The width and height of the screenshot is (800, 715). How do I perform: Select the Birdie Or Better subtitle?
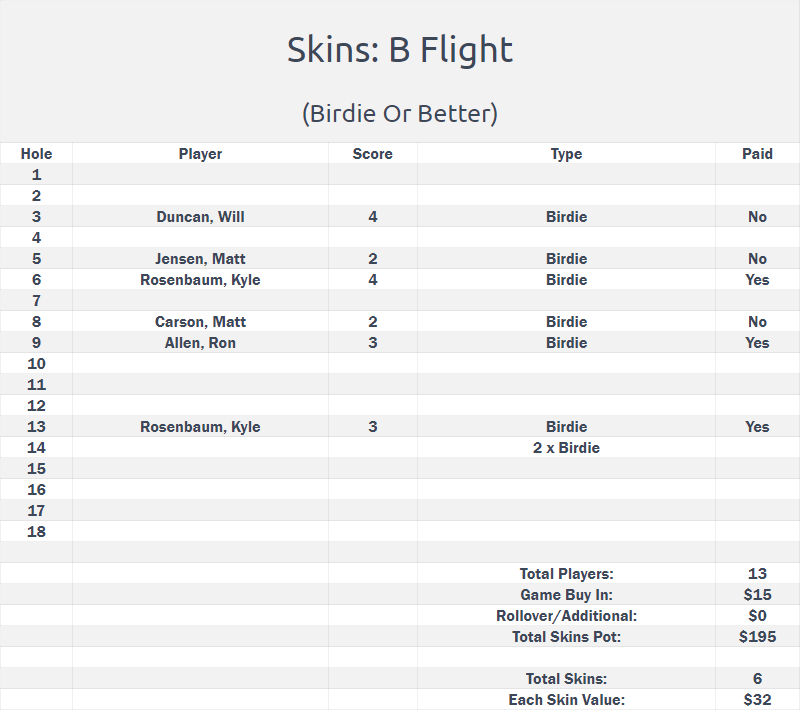tap(400, 113)
